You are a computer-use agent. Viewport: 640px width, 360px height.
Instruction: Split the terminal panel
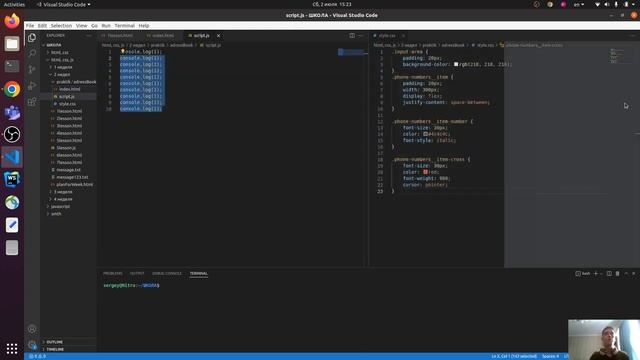[x=609, y=273]
